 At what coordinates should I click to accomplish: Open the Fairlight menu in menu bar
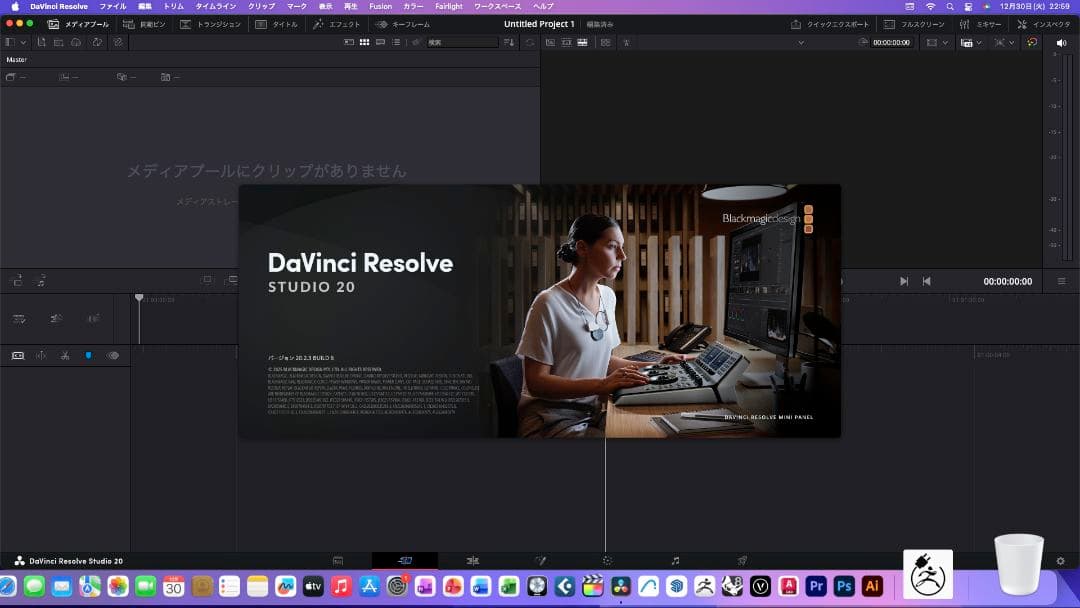click(x=449, y=6)
